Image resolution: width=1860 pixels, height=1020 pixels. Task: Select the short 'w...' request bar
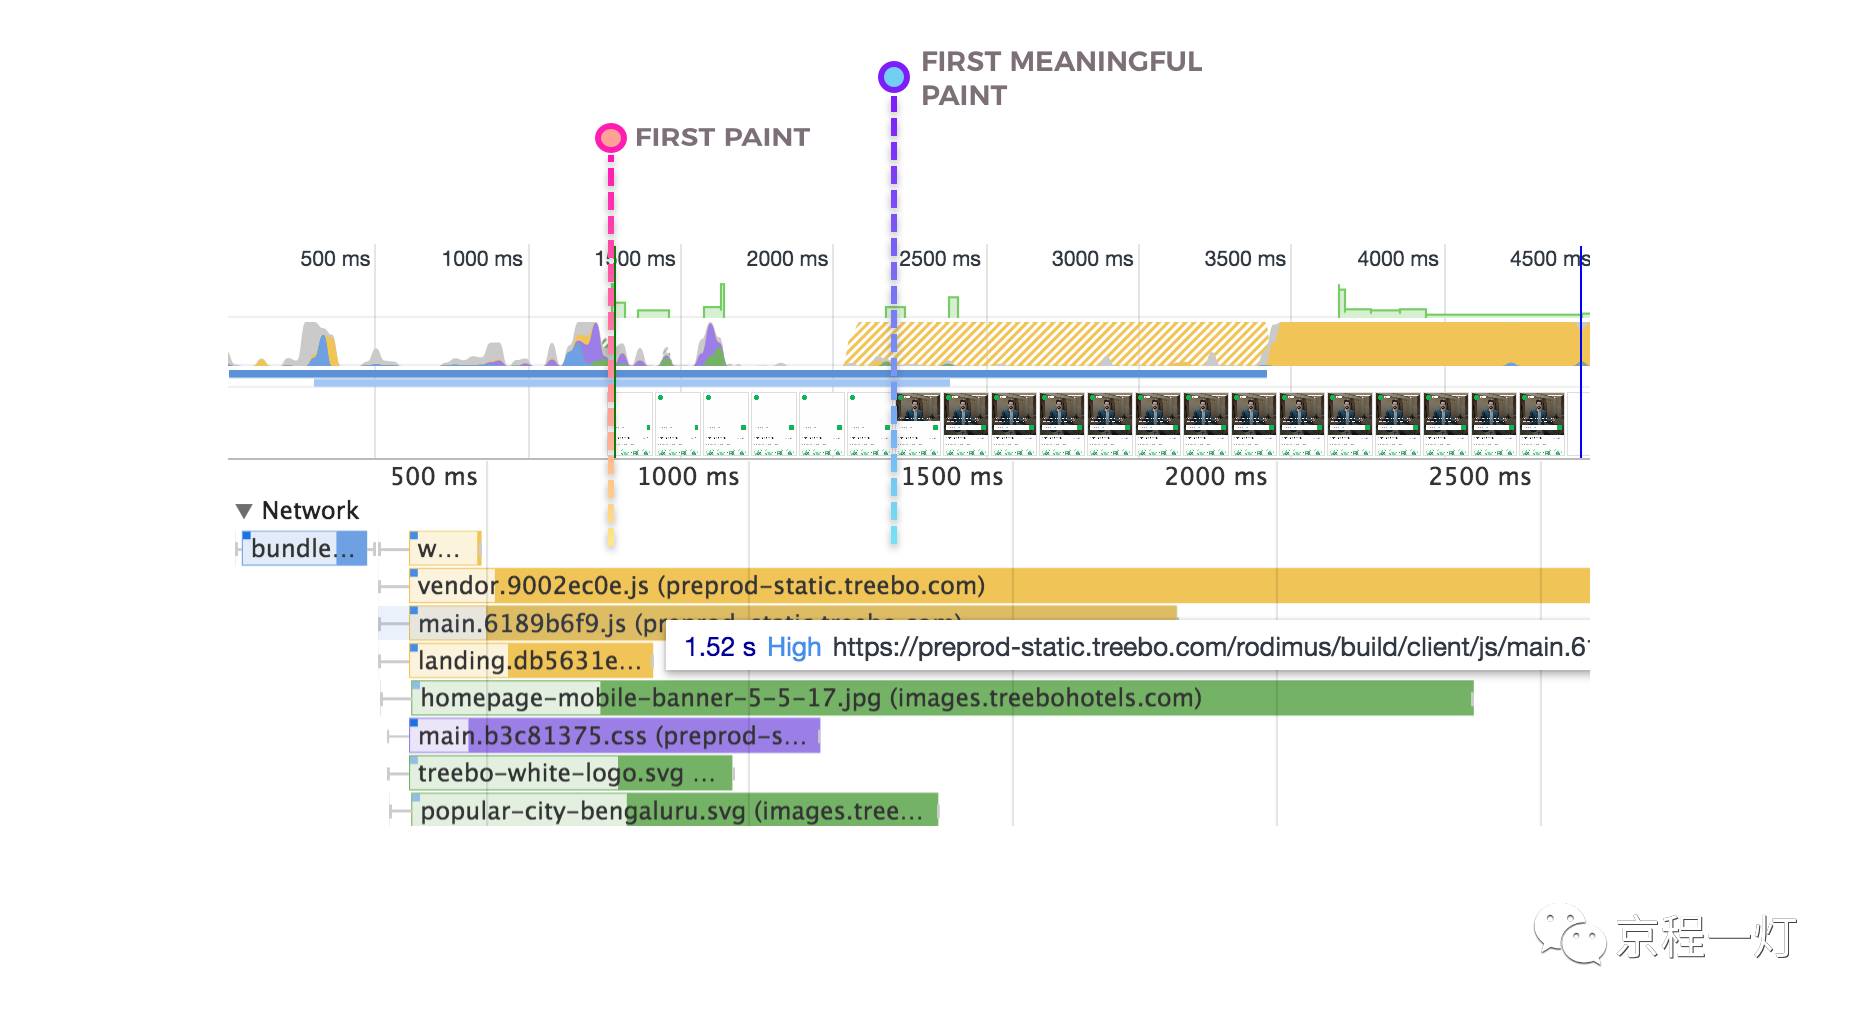click(x=446, y=549)
